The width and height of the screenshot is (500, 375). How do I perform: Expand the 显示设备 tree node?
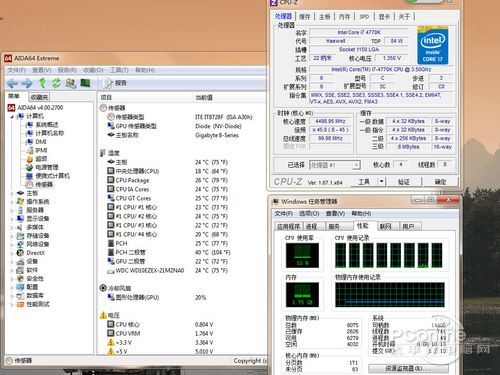(x=12, y=219)
